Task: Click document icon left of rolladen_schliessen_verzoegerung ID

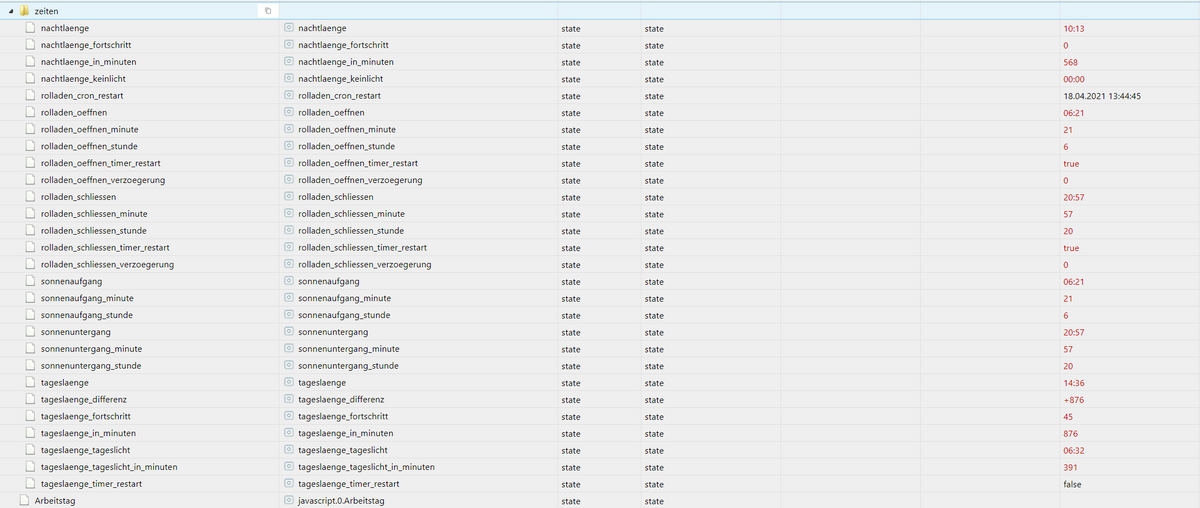Action: (31, 264)
